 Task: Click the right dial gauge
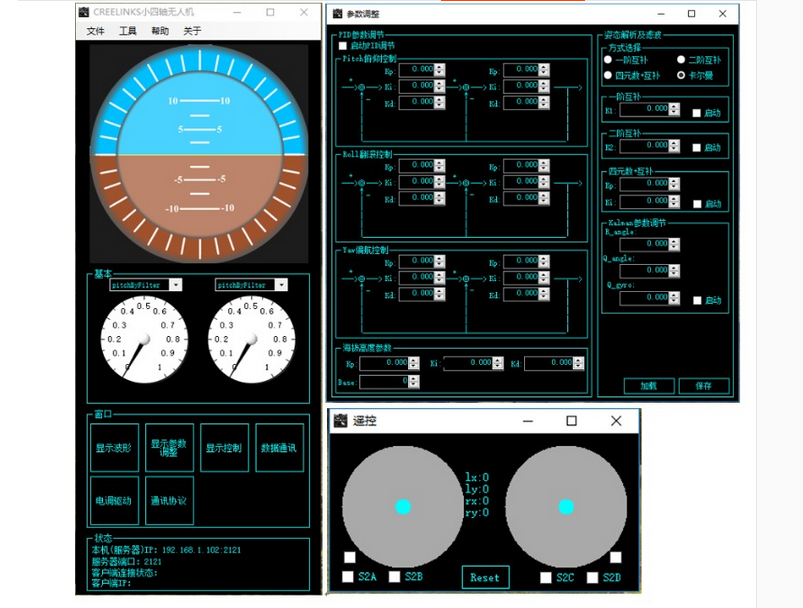pyautogui.click(x=251, y=340)
